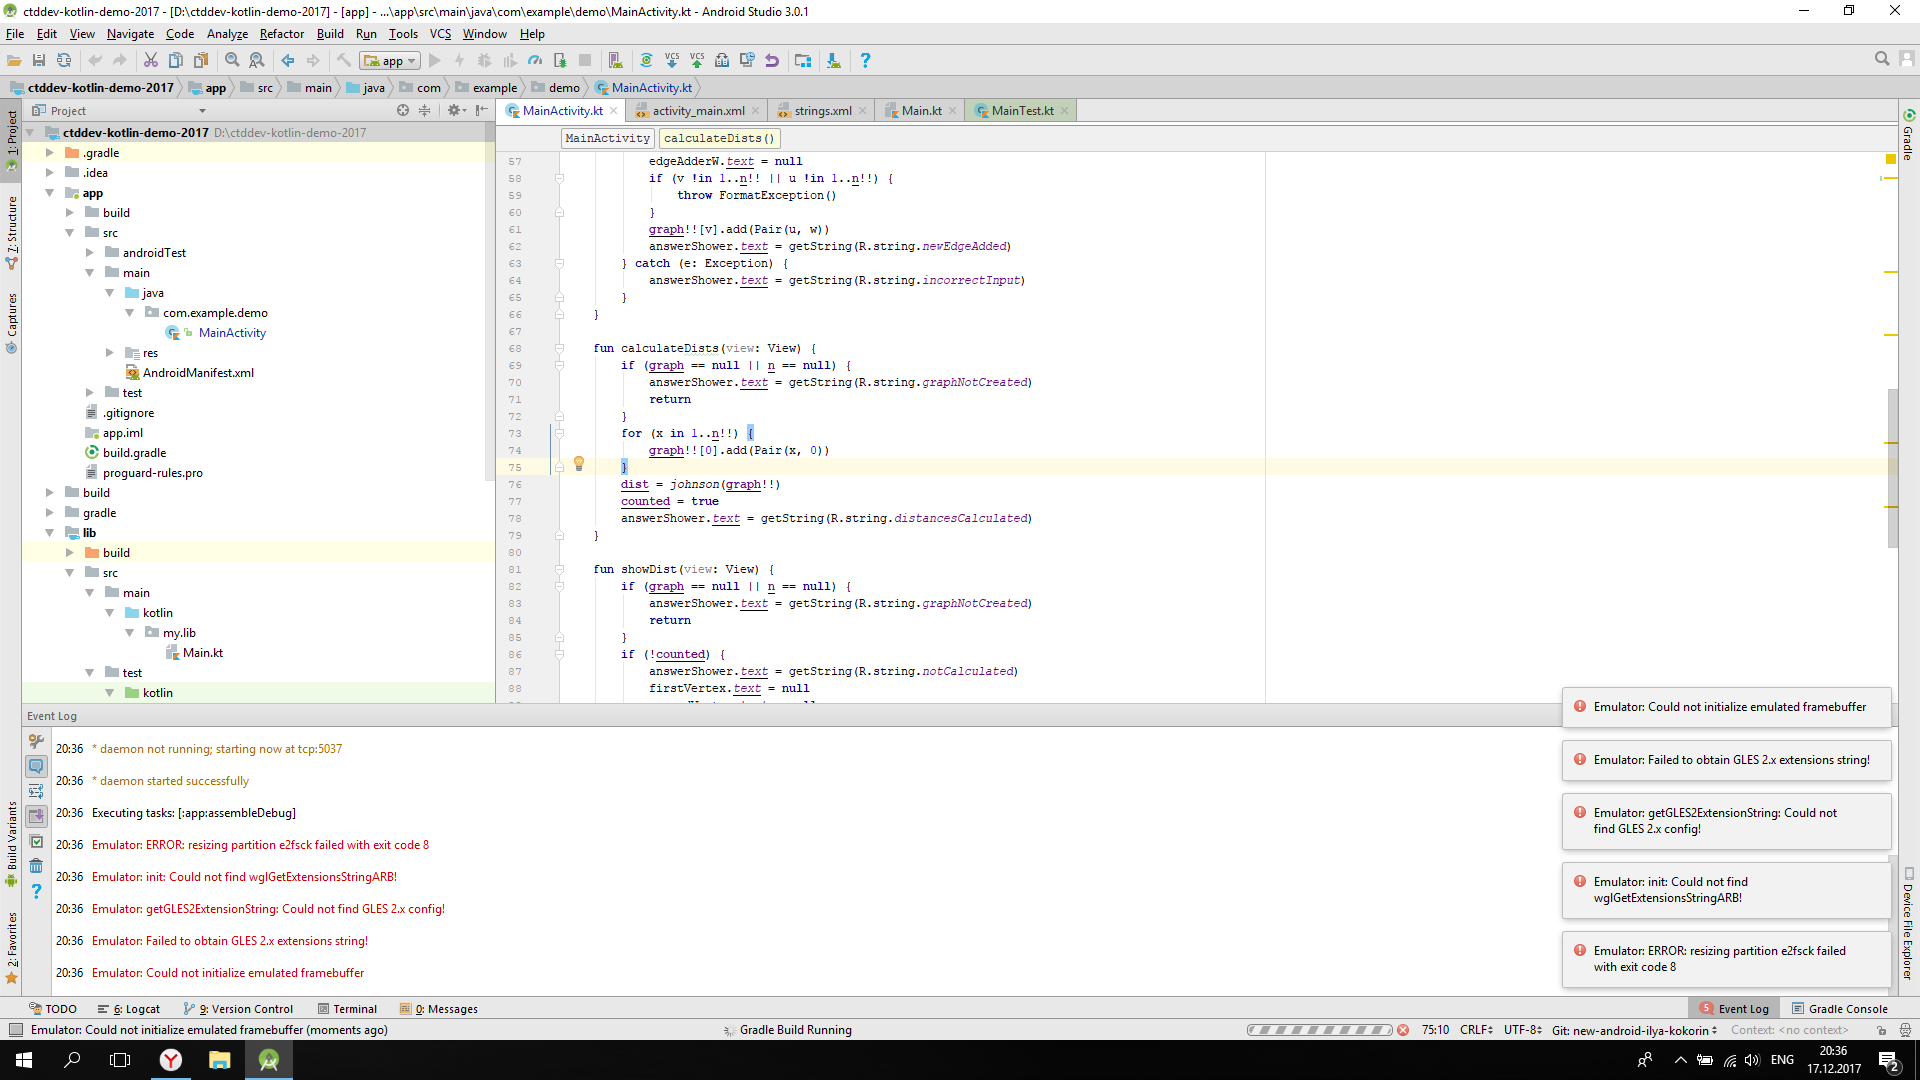This screenshot has height=1080, width=1920.
Task: Toggle scroll to end in Event Log
Action: pos(36,816)
